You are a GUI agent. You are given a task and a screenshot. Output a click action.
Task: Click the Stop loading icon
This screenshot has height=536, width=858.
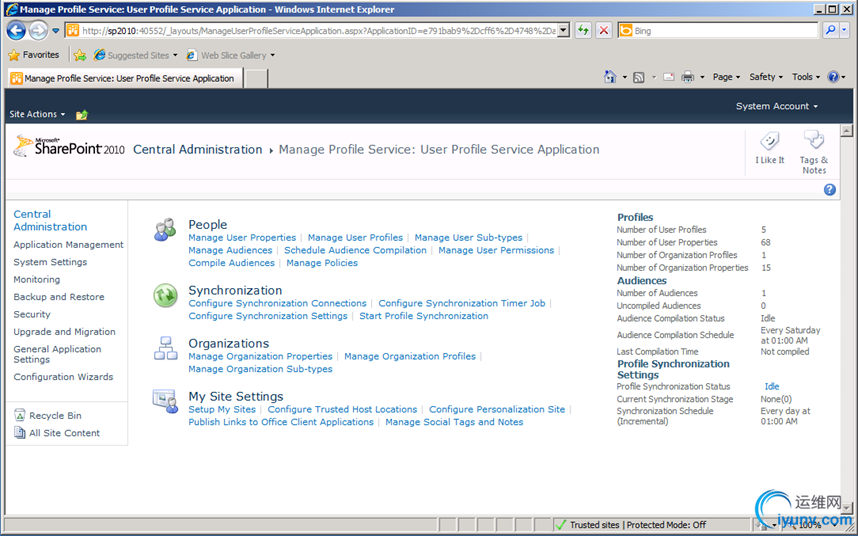click(604, 31)
